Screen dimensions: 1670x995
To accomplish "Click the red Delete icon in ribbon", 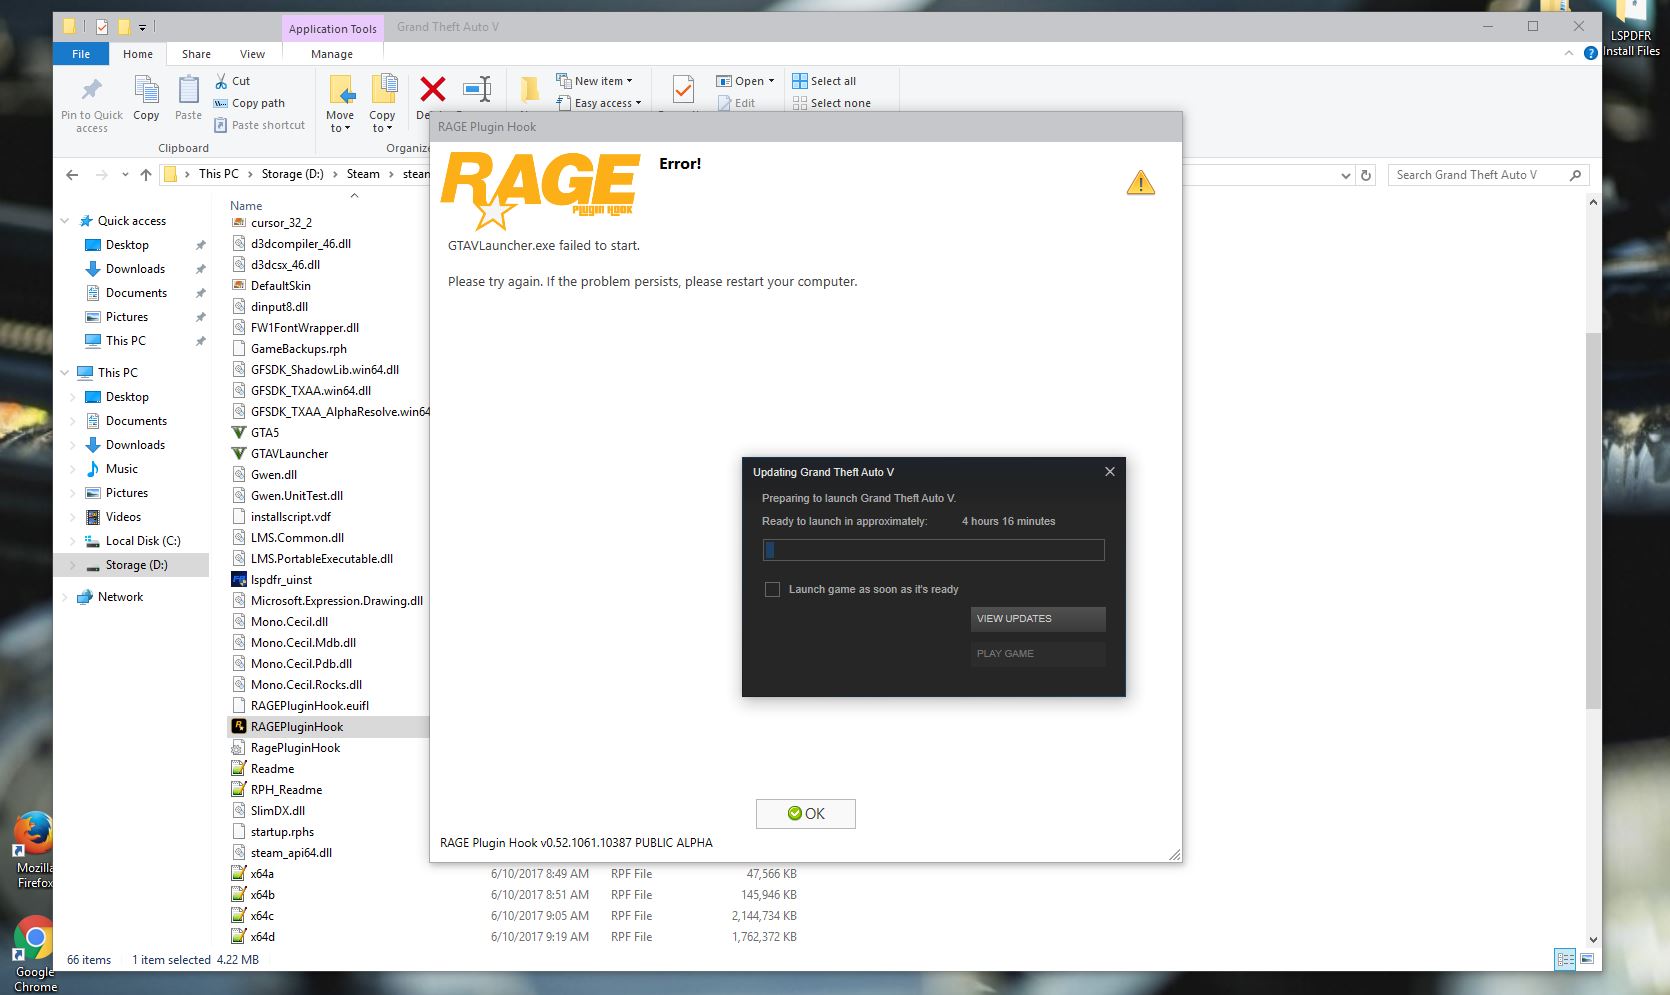I will 432,90.
